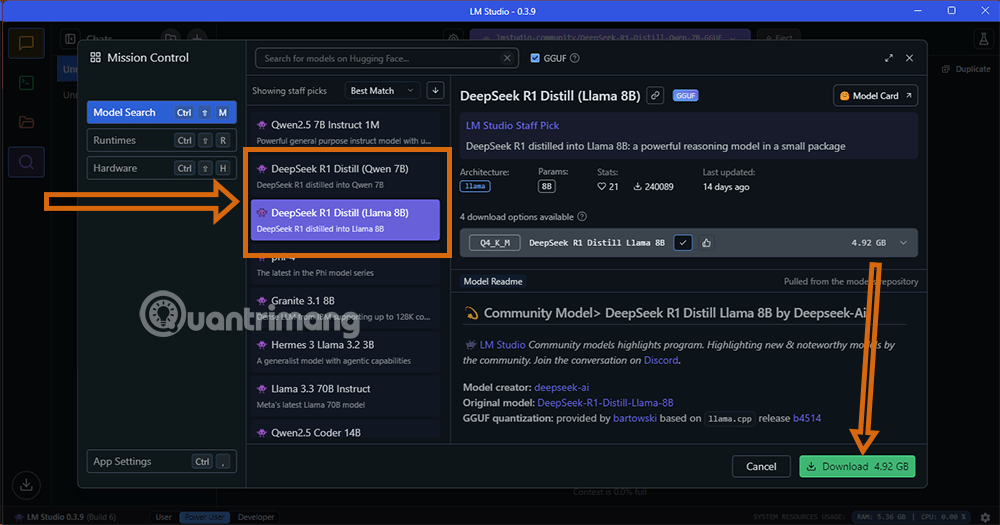
Task: Open the Chat tab in left sidebar
Action: tap(26, 43)
